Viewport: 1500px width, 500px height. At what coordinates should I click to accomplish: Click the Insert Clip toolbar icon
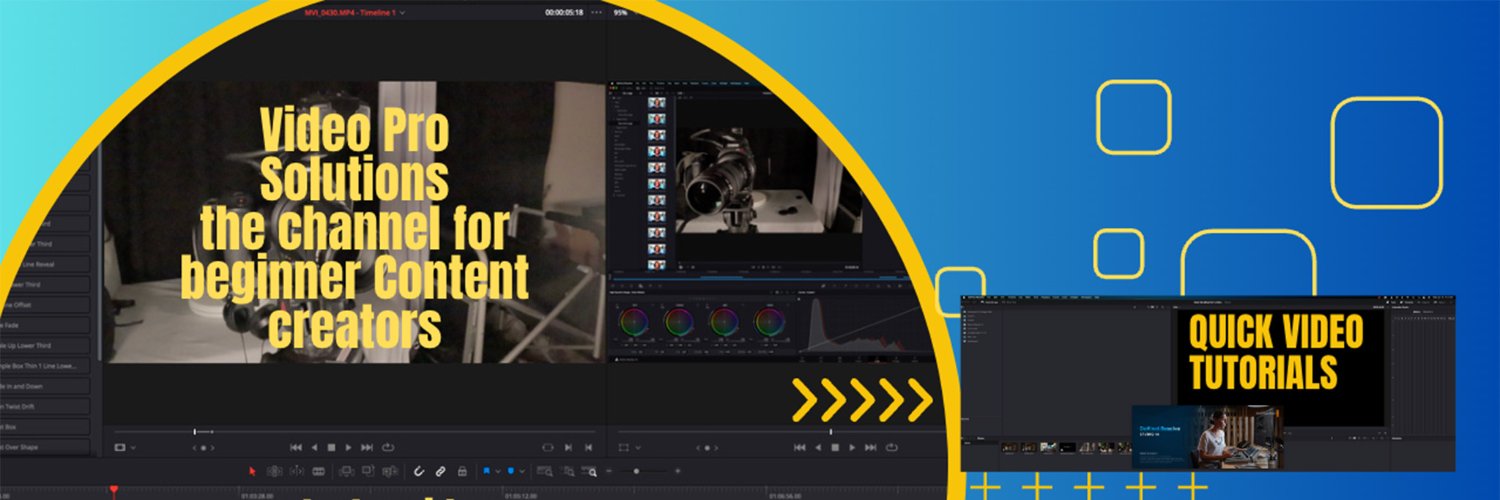[x=346, y=471]
